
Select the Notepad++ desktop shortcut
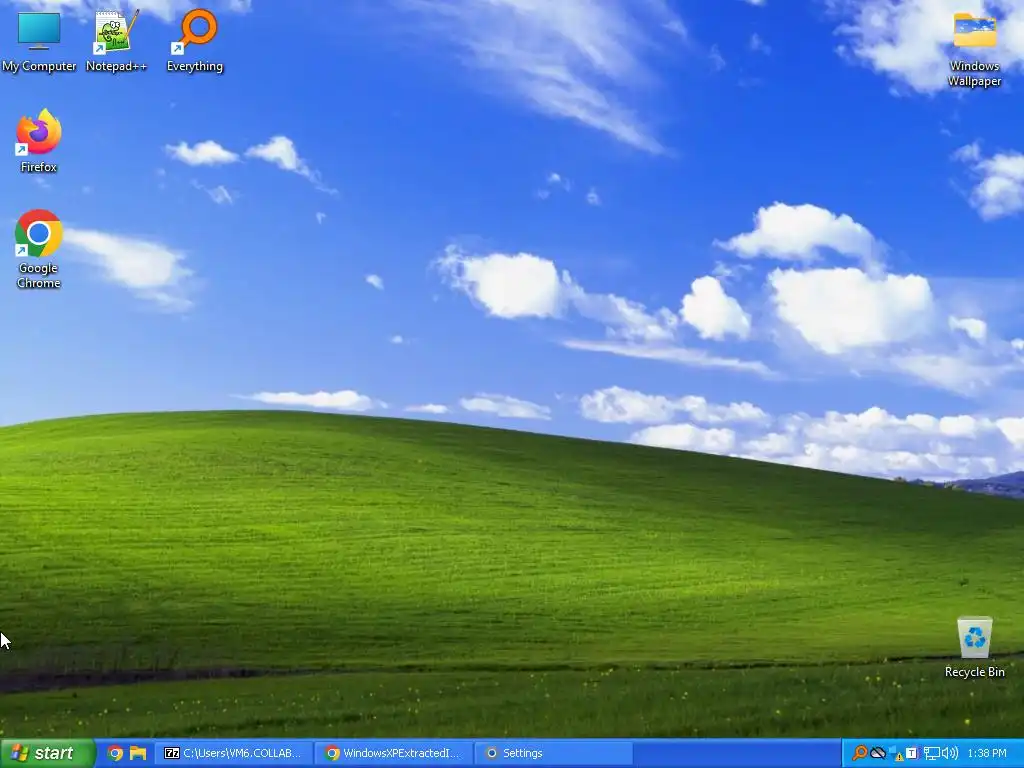pos(116,40)
